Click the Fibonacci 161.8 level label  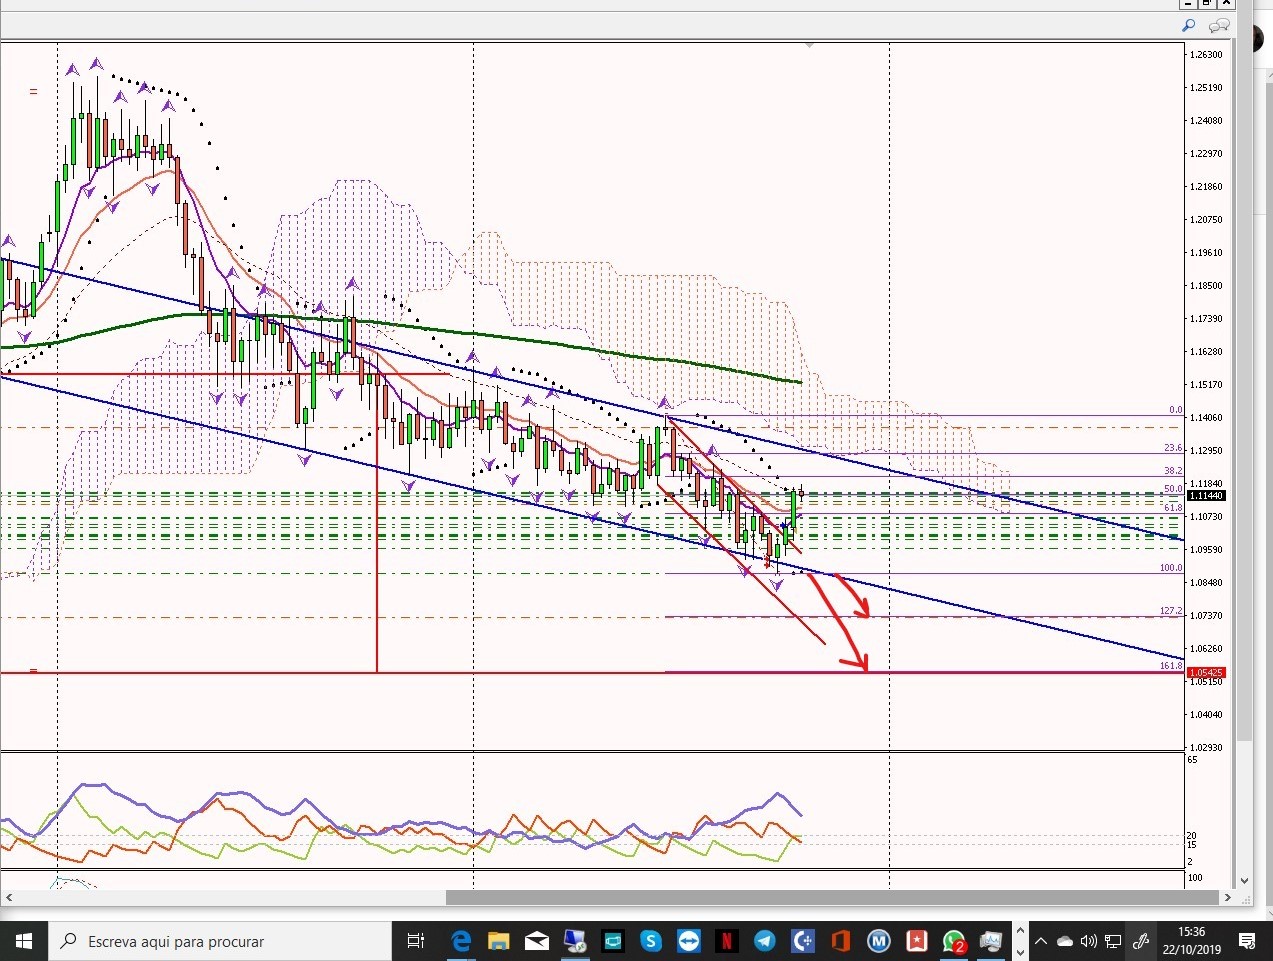point(1171,666)
